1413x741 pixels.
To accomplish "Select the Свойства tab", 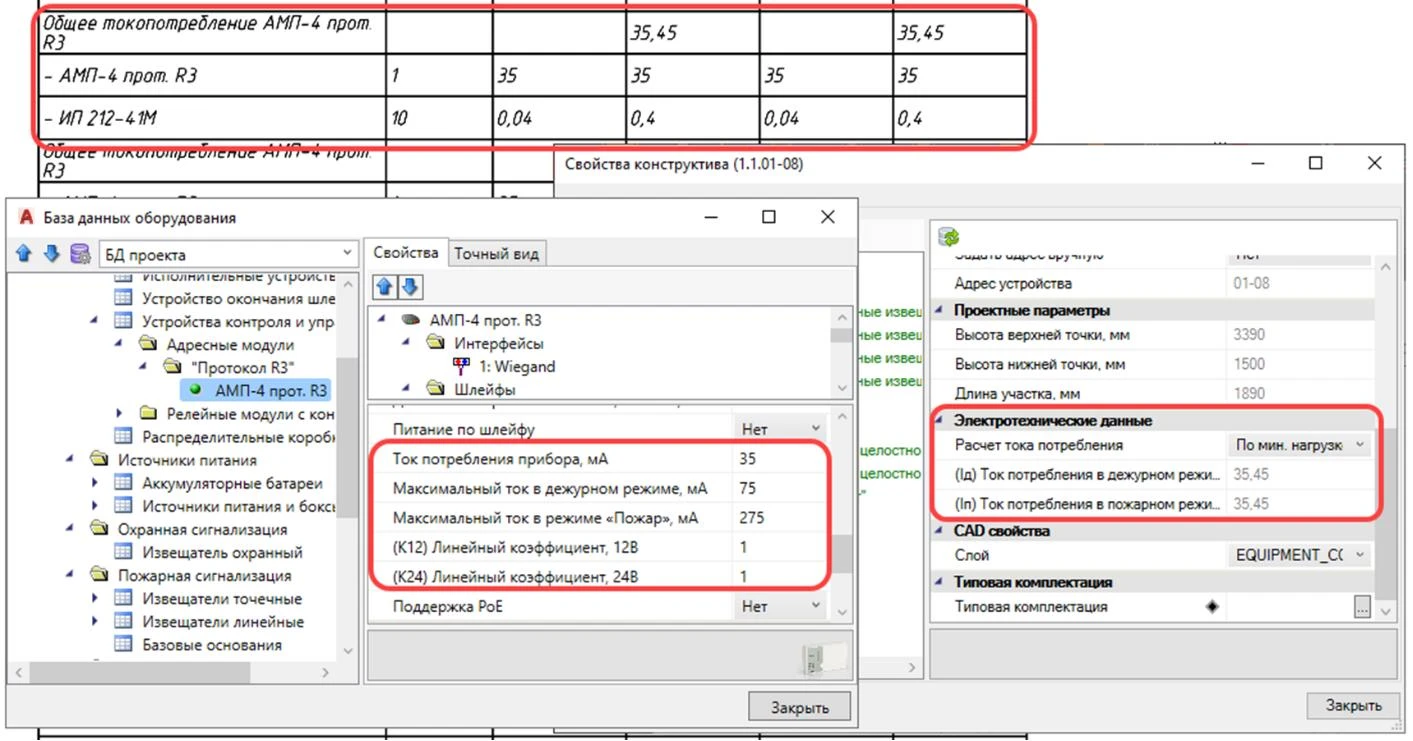I will [405, 253].
